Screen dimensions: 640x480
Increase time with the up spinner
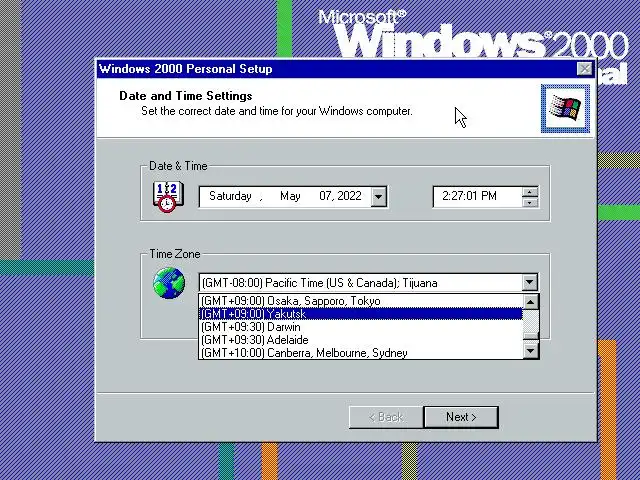pyautogui.click(x=530, y=192)
